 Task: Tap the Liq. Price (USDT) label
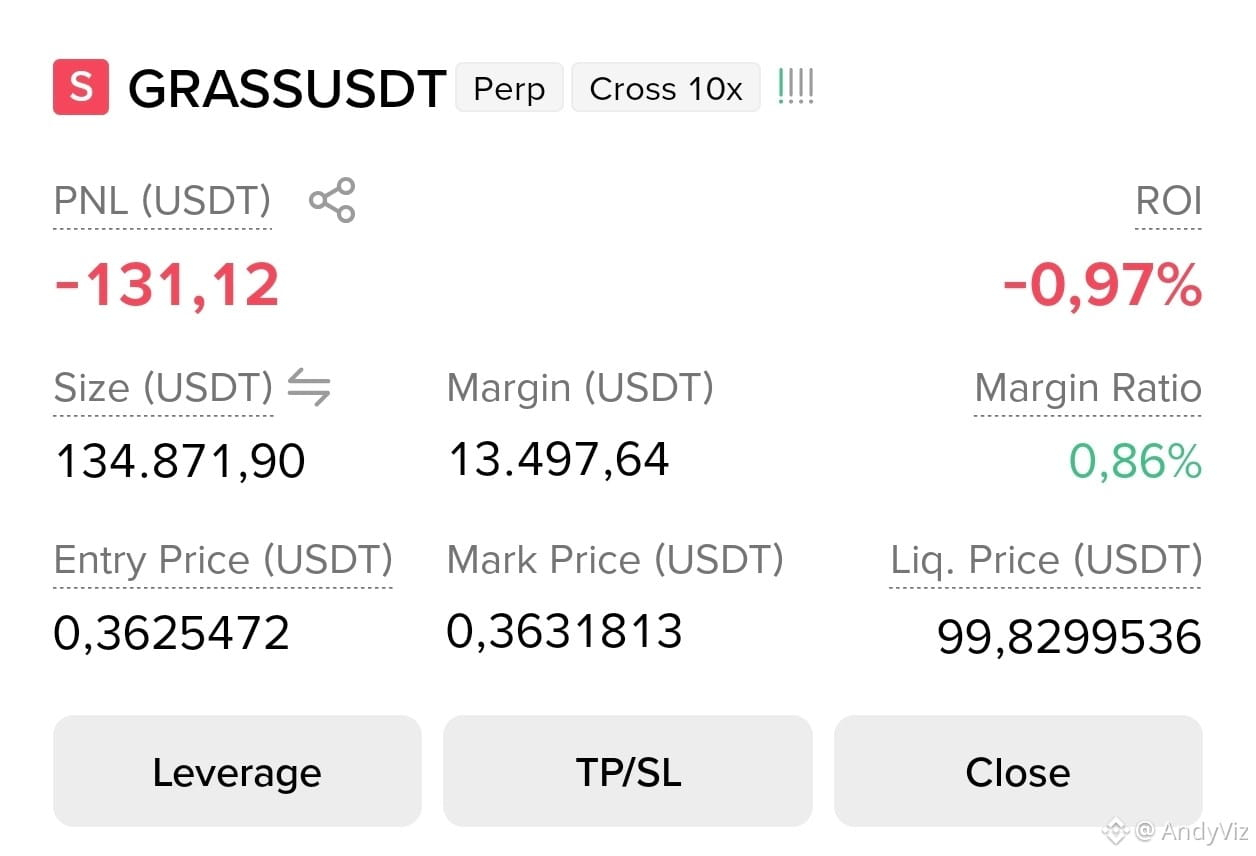[x=1046, y=560]
